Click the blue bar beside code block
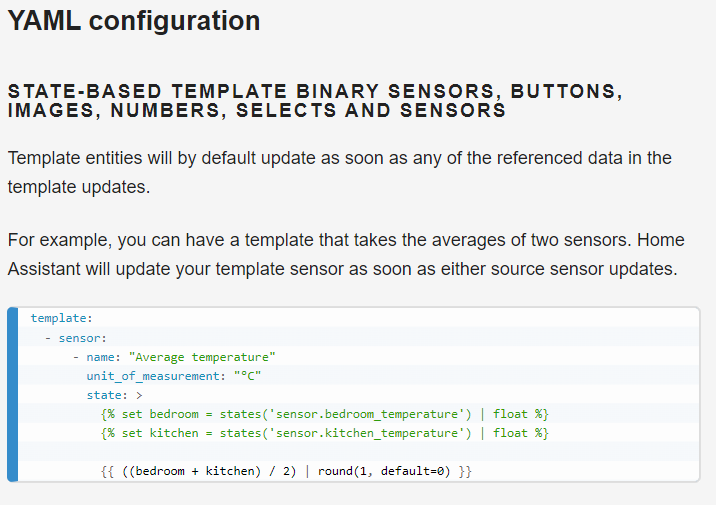716x505 pixels. [x=13, y=395]
